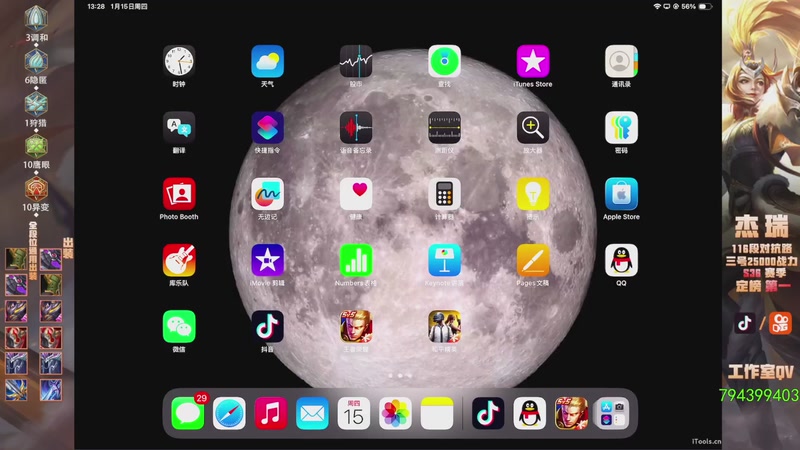Tap the date text 1月15日周四

(129, 7)
